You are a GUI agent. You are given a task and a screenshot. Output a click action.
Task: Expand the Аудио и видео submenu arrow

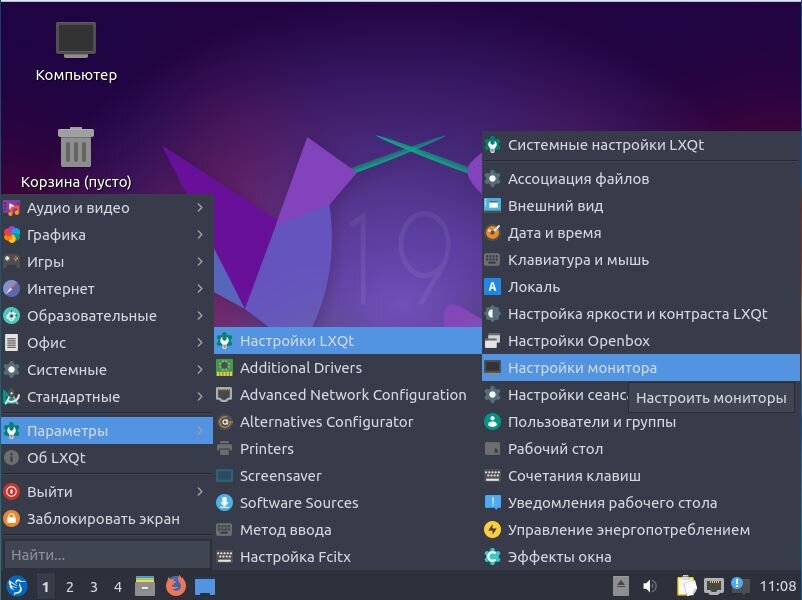click(x=200, y=208)
